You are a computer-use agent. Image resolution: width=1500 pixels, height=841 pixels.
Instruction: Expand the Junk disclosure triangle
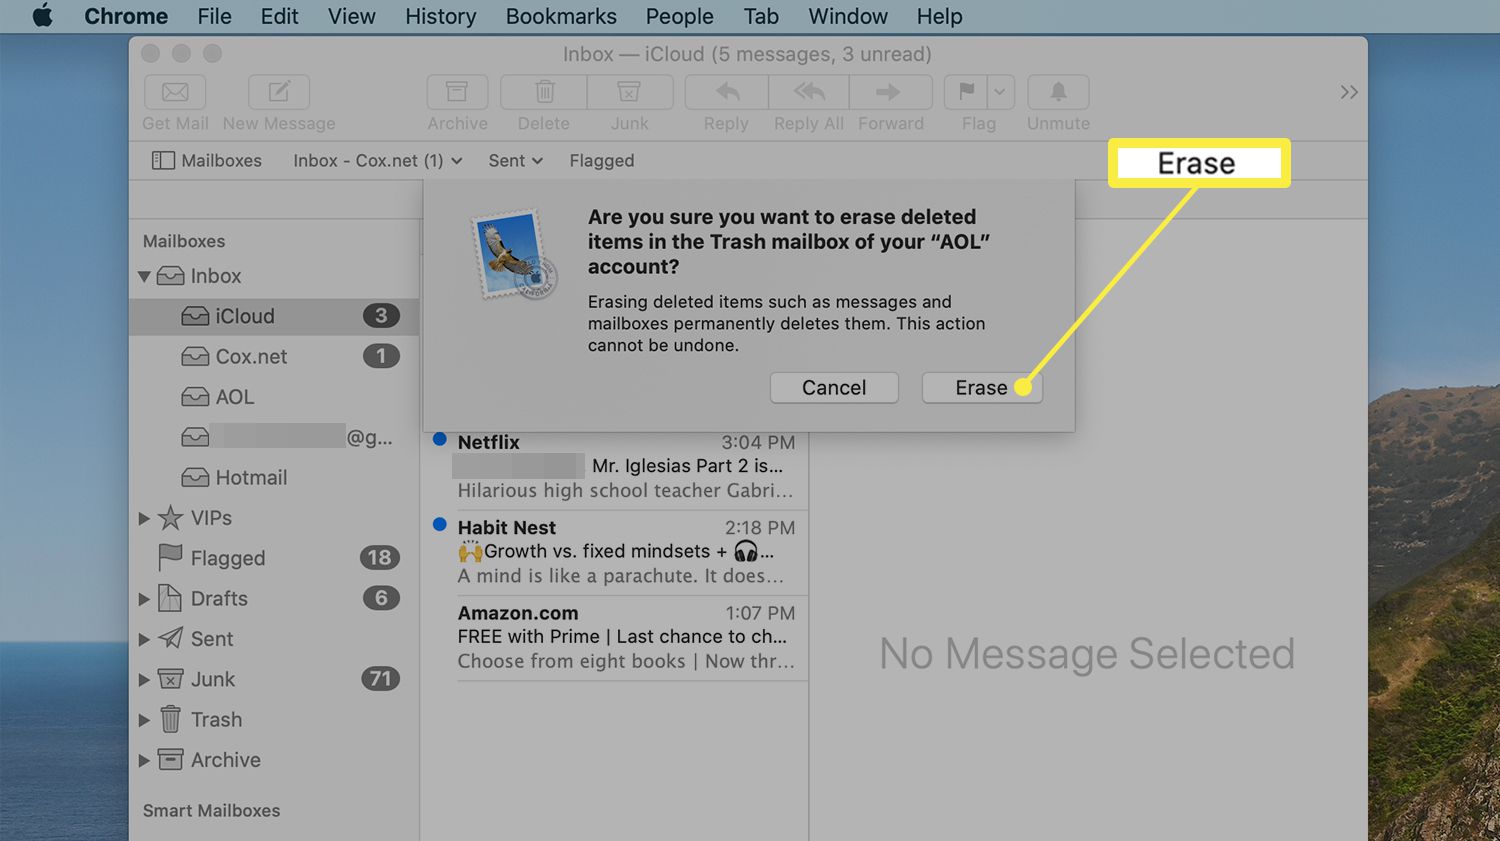[x=144, y=679]
